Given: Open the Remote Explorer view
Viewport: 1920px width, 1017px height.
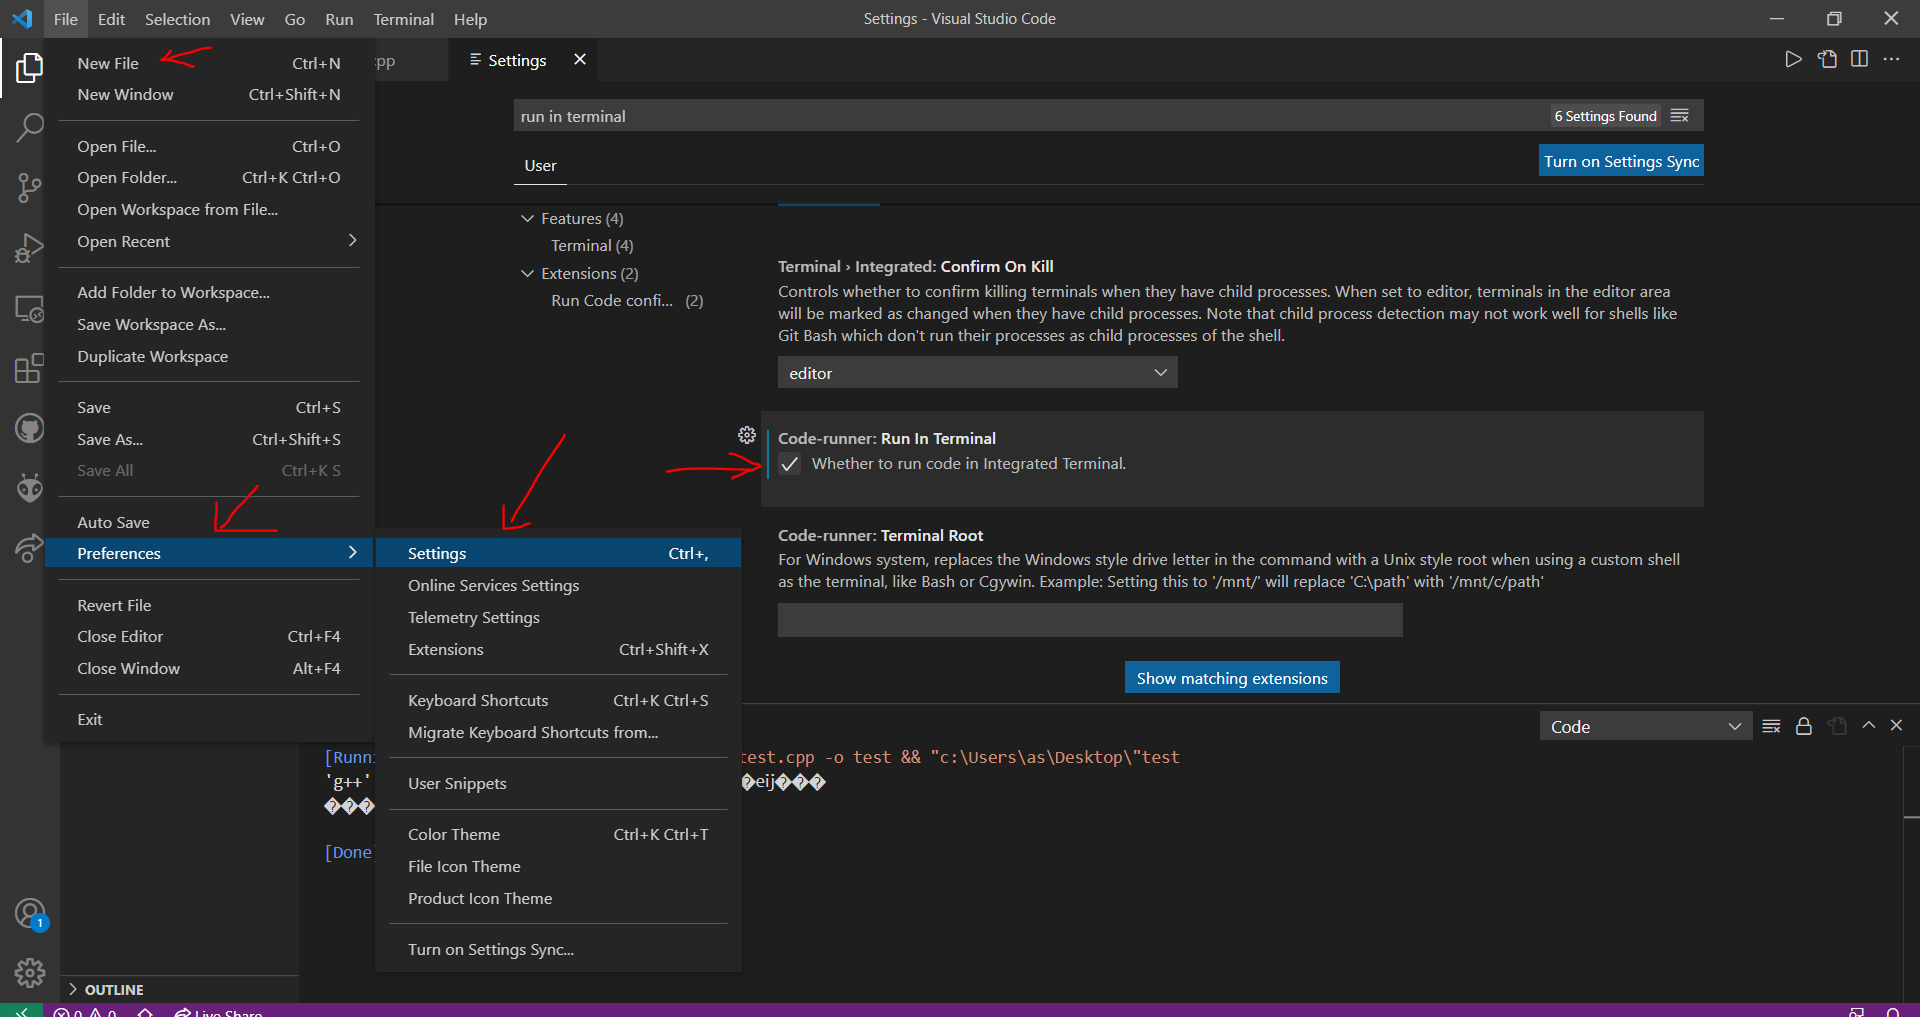Looking at the screenshot, I should coord(29,309).
